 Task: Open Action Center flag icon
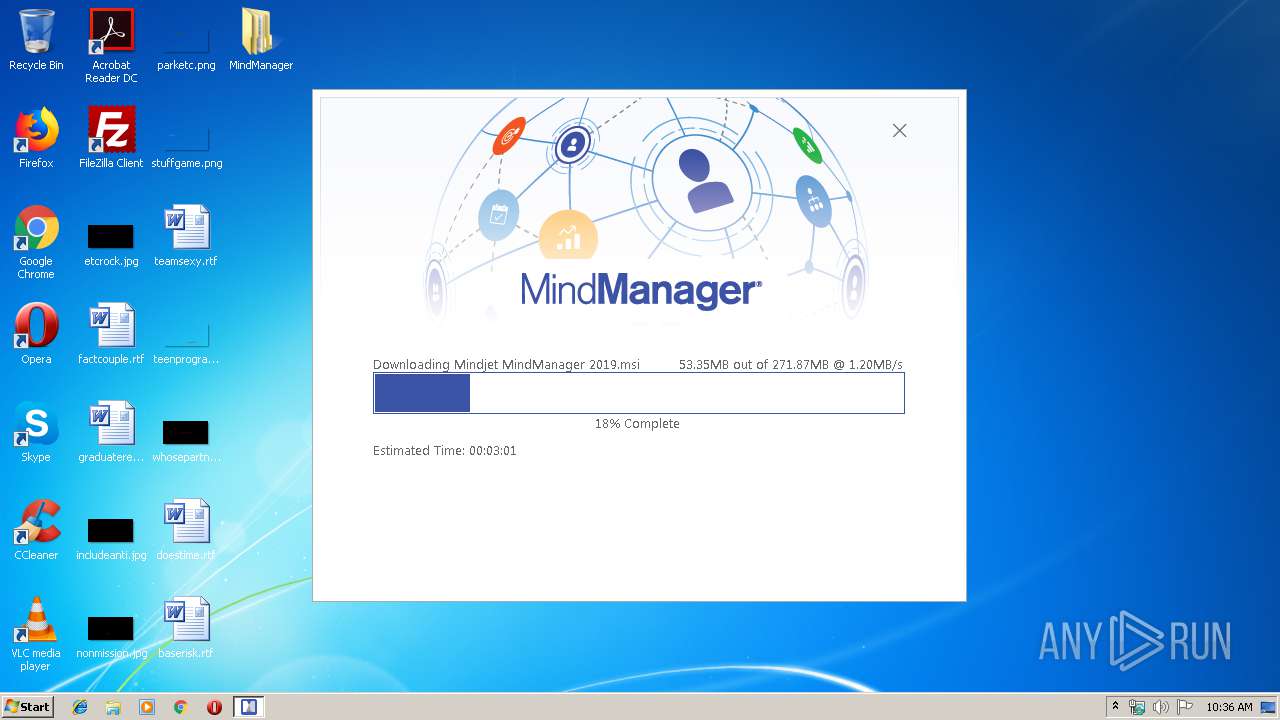click(x=1185, y=707)
